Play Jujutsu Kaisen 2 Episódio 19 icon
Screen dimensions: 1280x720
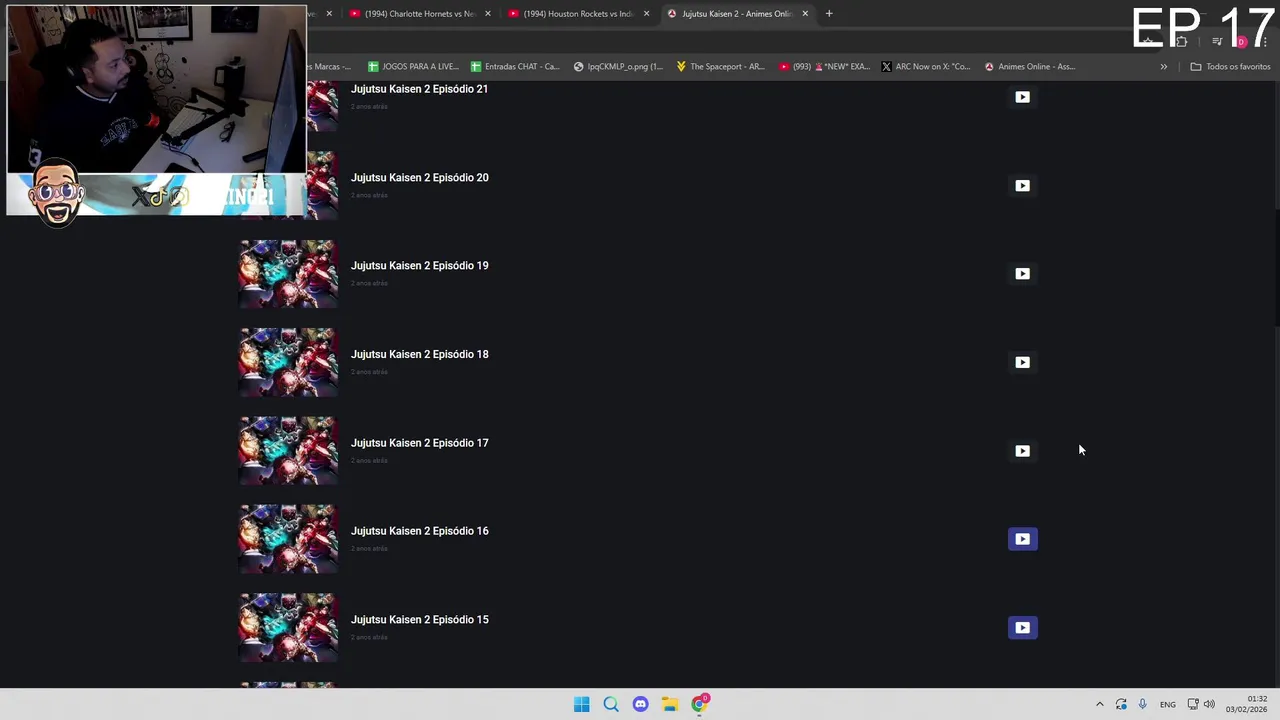point(1022,273)
